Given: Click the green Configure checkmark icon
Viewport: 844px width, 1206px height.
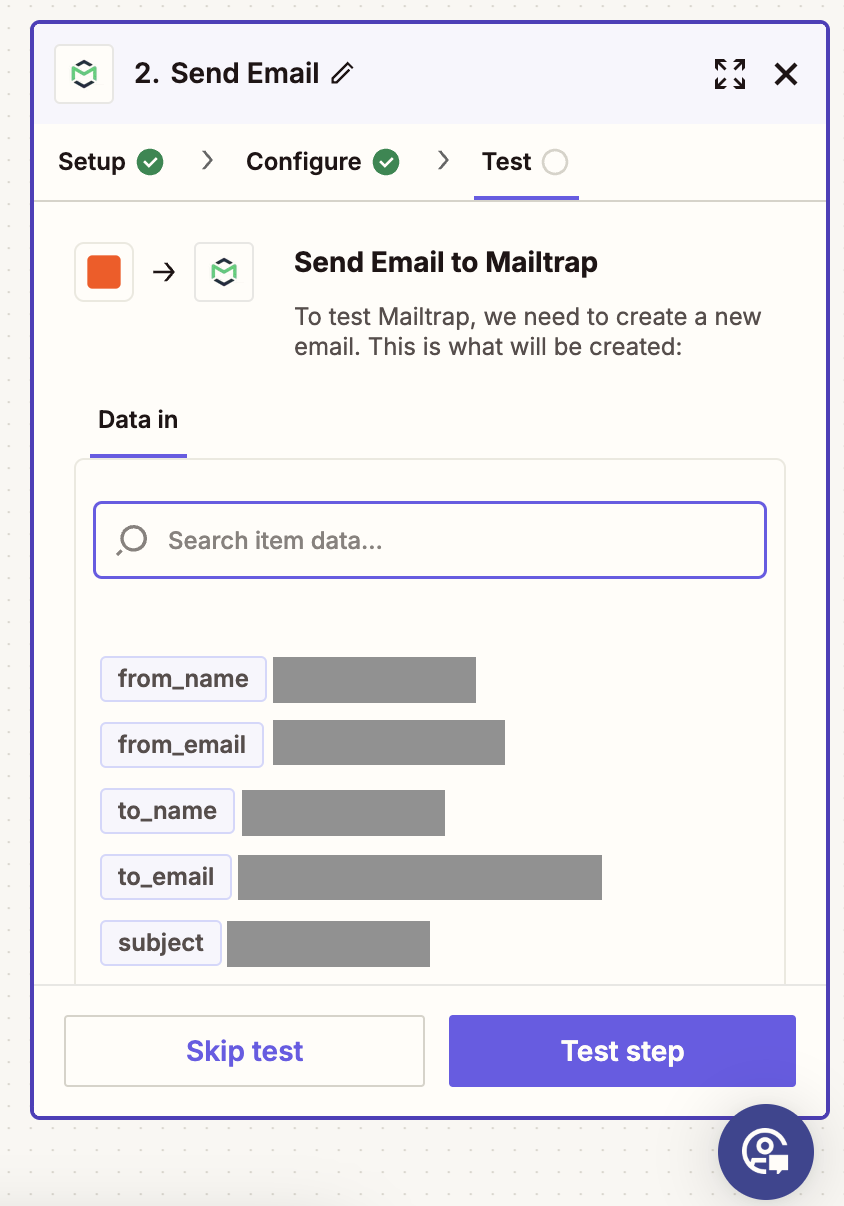Looking at the screenshot, I should [386, 162].
